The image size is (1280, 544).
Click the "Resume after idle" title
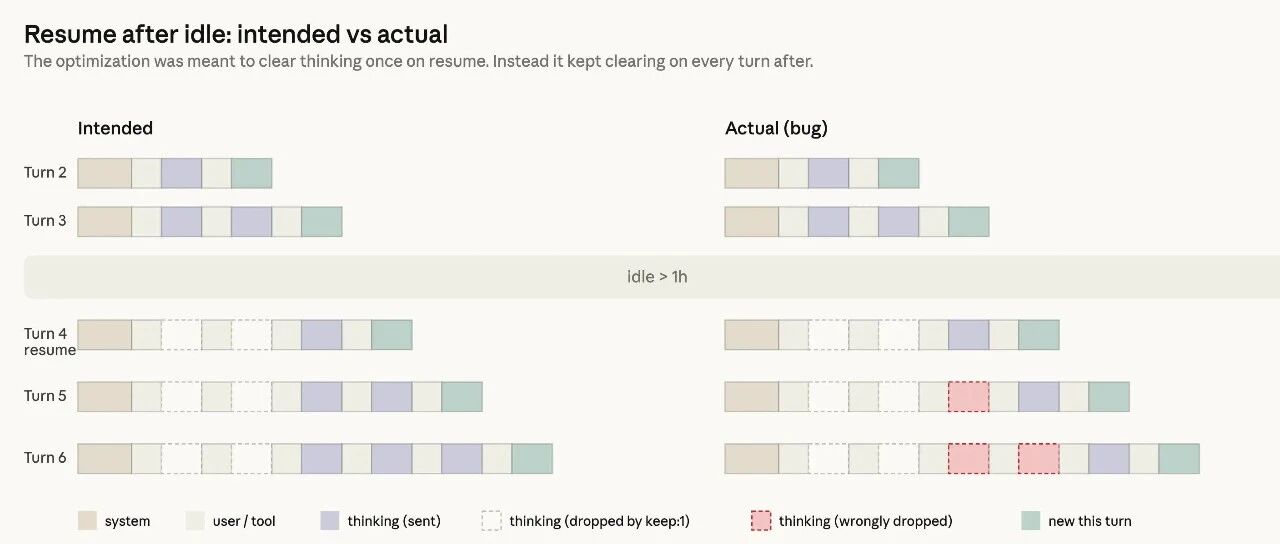[235, 34]
